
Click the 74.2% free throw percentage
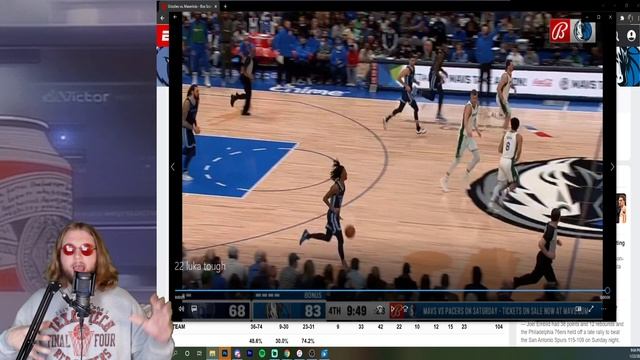tap(308, 341)
